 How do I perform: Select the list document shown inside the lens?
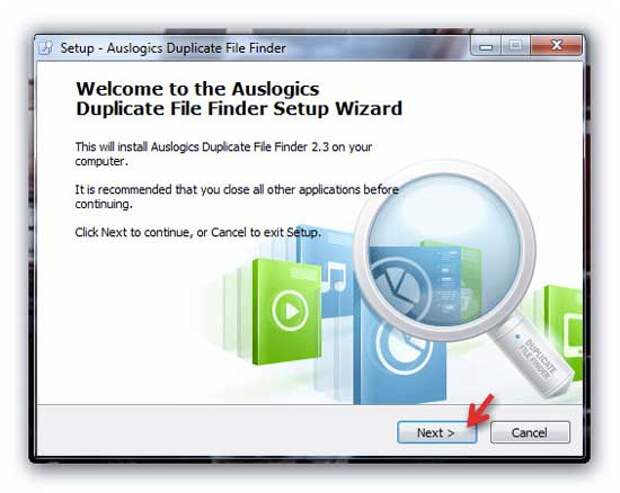[446, 286]
